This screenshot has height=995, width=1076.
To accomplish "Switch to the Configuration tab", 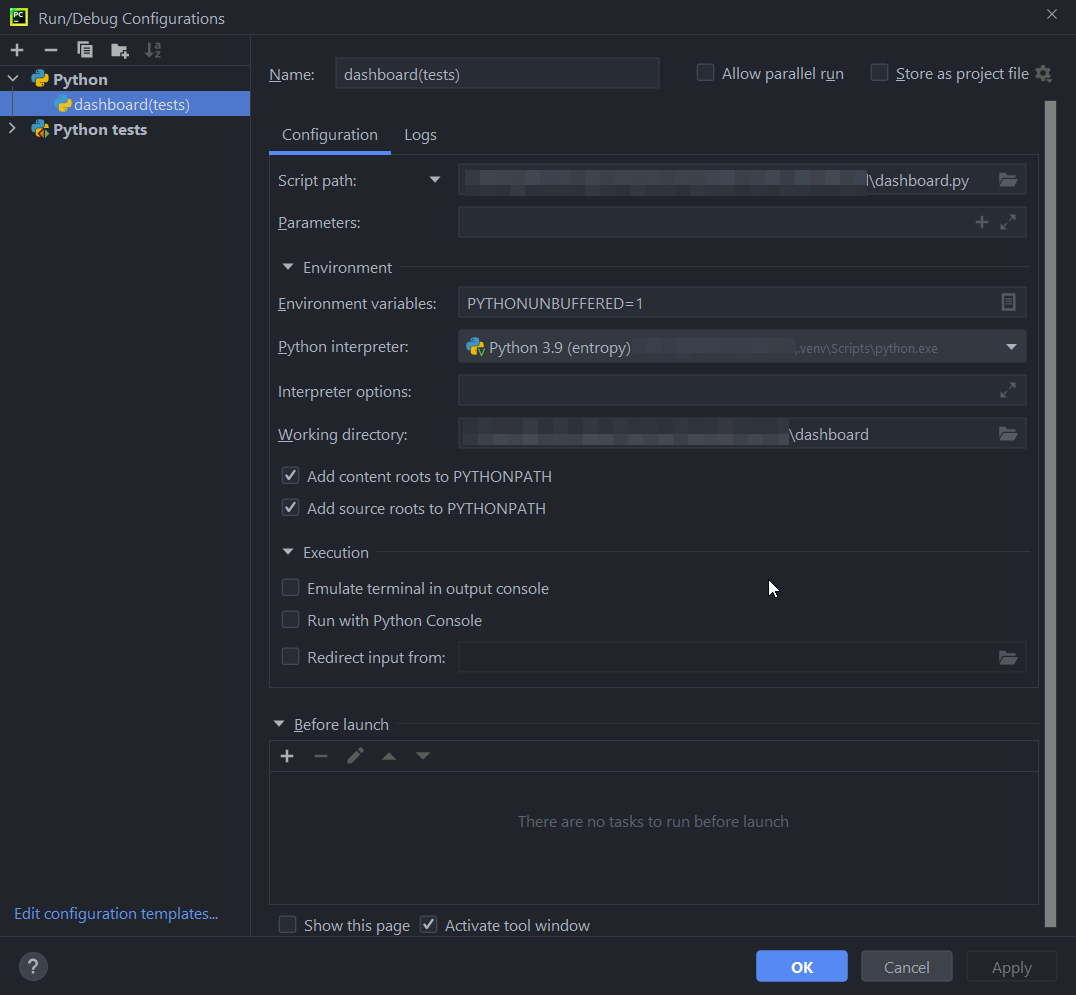I will click(330, 135).
